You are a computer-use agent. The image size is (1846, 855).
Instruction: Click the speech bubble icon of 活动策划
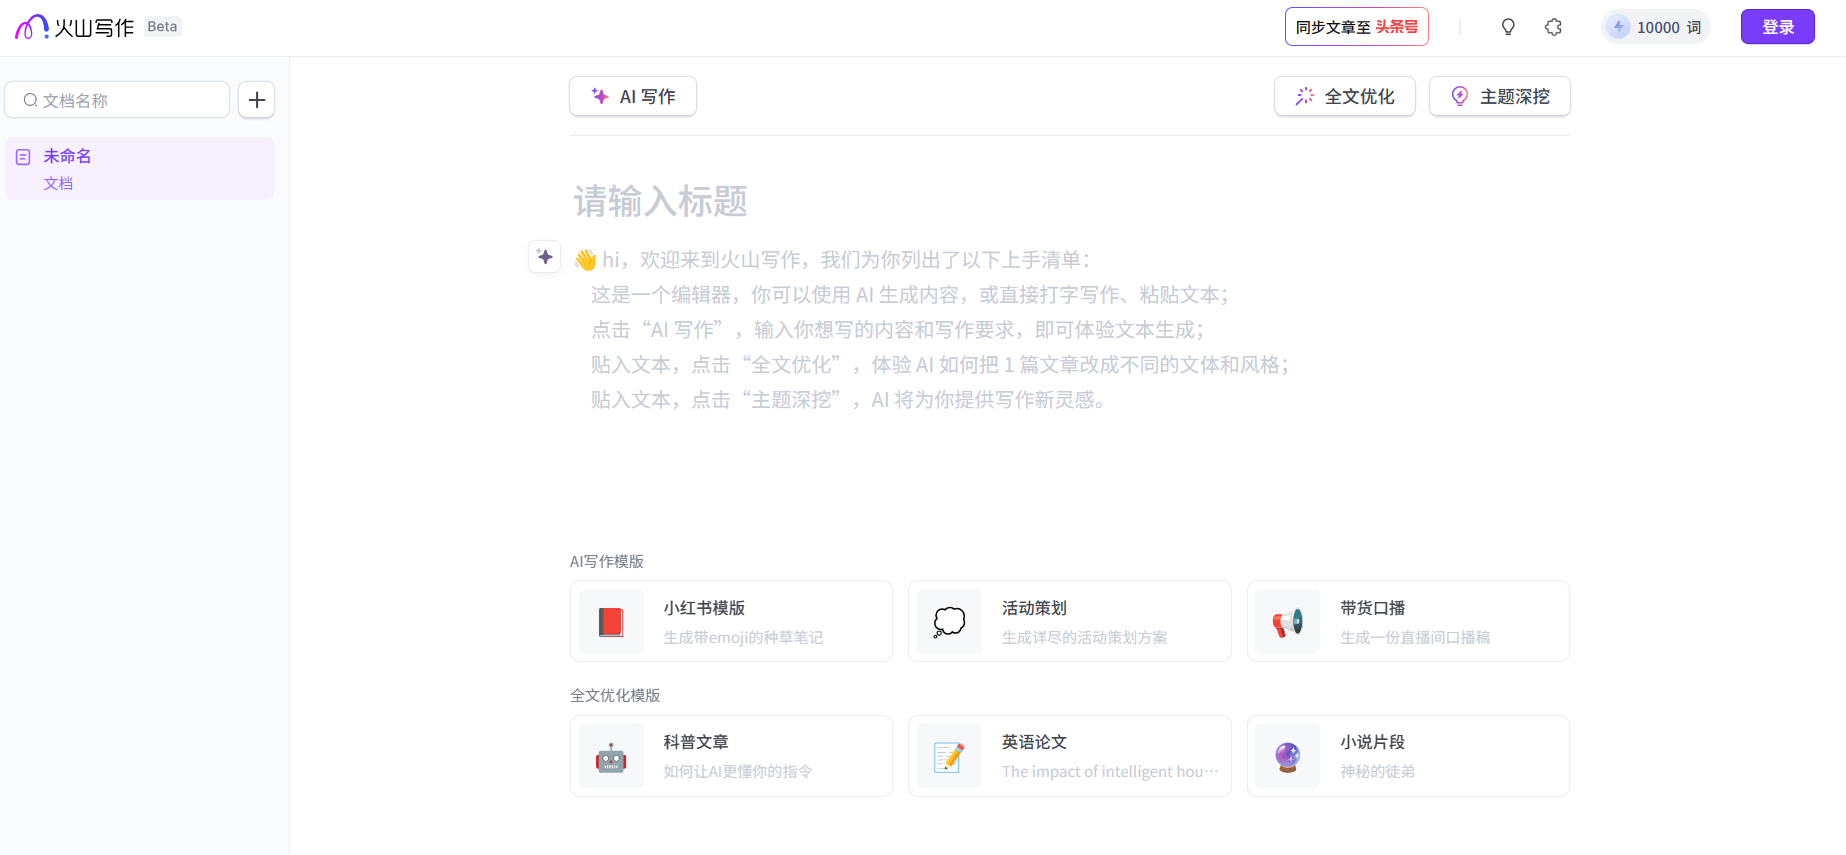coord(949,622)
